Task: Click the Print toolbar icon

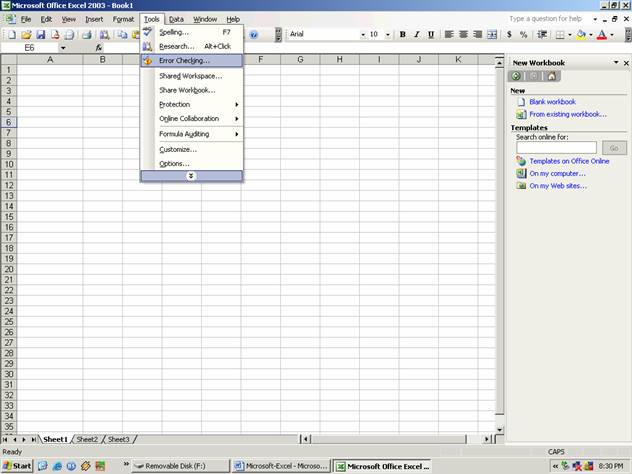Action: pos(87,35)
